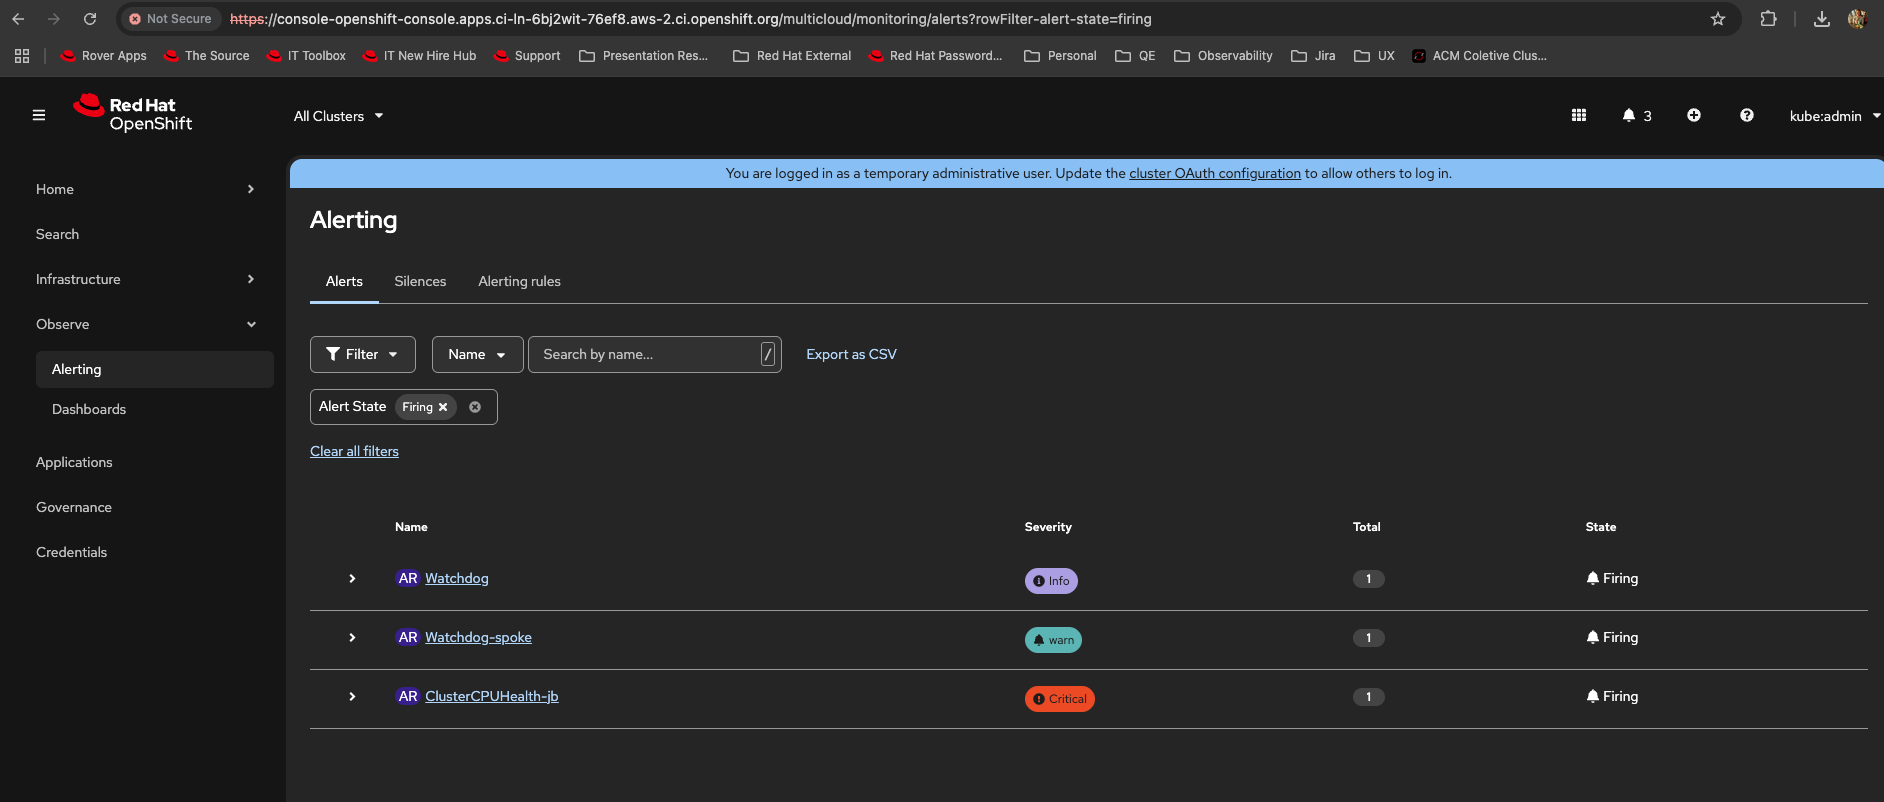Sort by the Total column header

pyautogui.click(x=1366, y=527)
